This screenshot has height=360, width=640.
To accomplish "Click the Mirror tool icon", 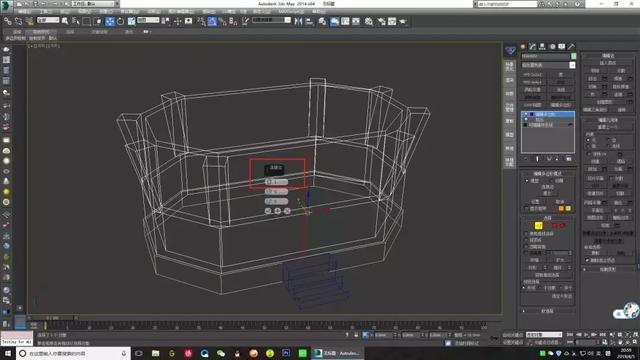I will pos(298,21).
